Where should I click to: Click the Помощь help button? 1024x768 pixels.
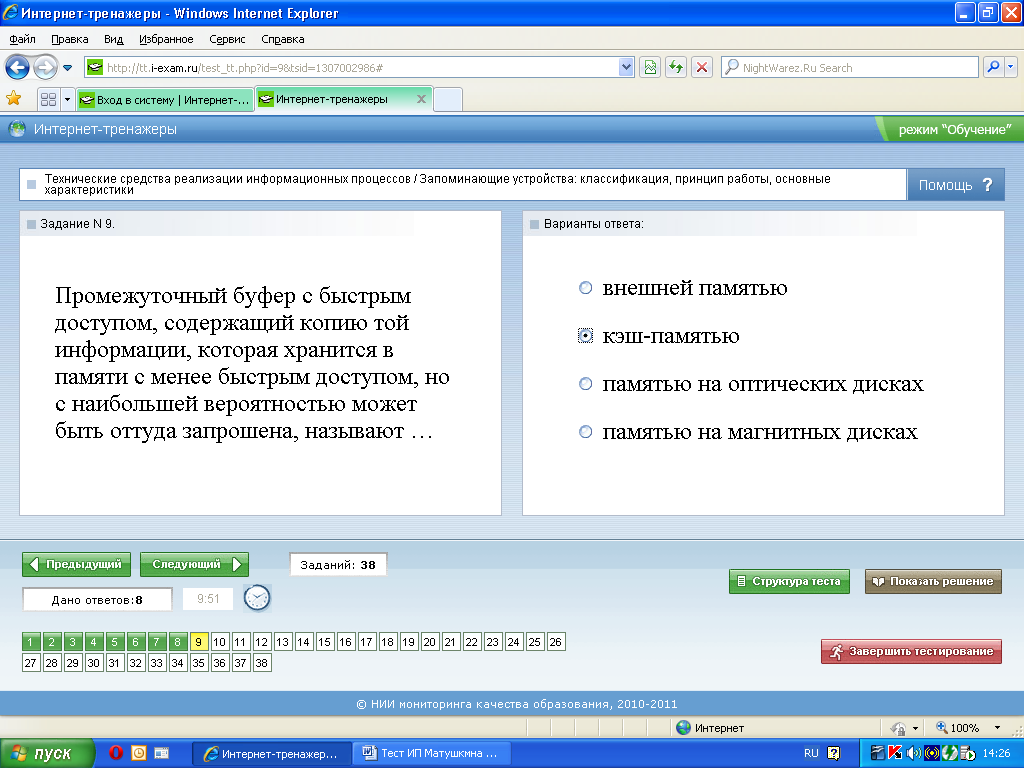point(955,185)
